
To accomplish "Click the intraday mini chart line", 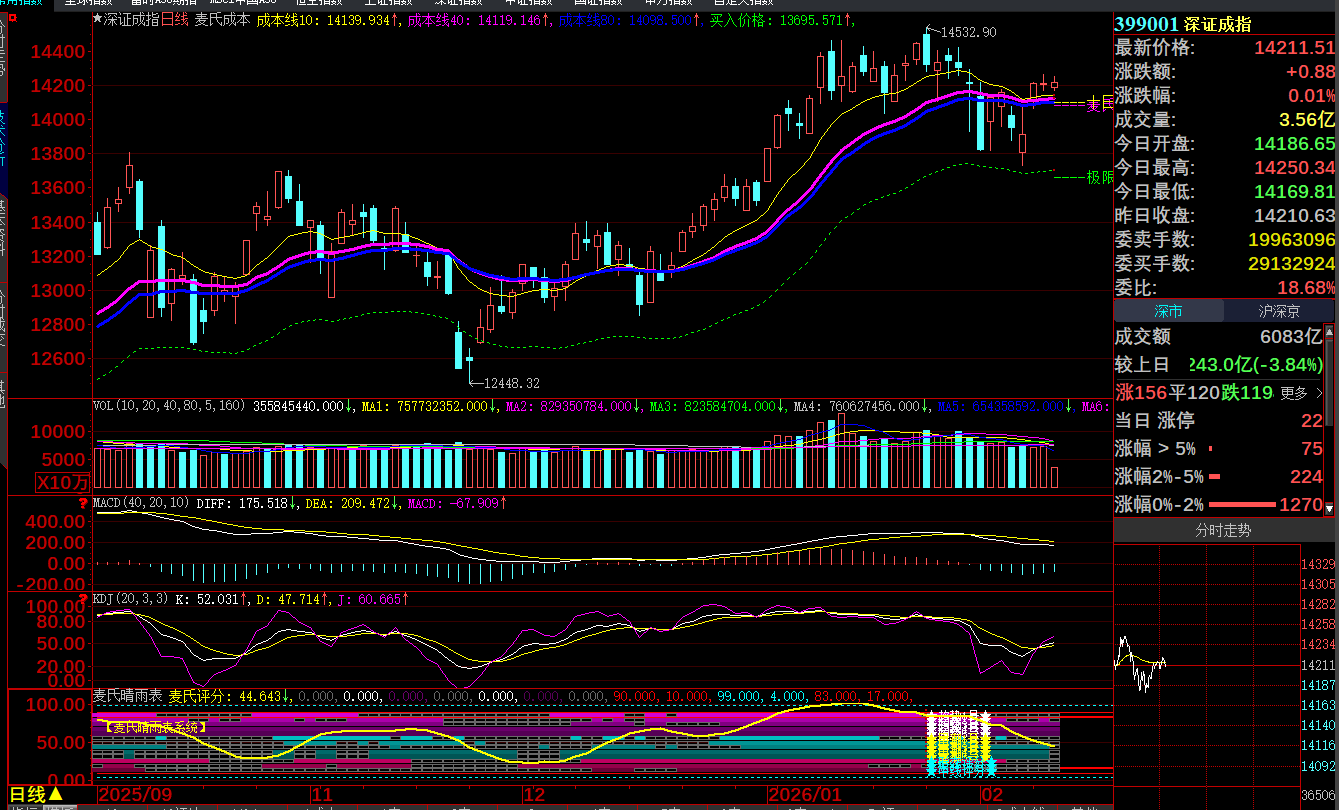I will point(1140,663).
